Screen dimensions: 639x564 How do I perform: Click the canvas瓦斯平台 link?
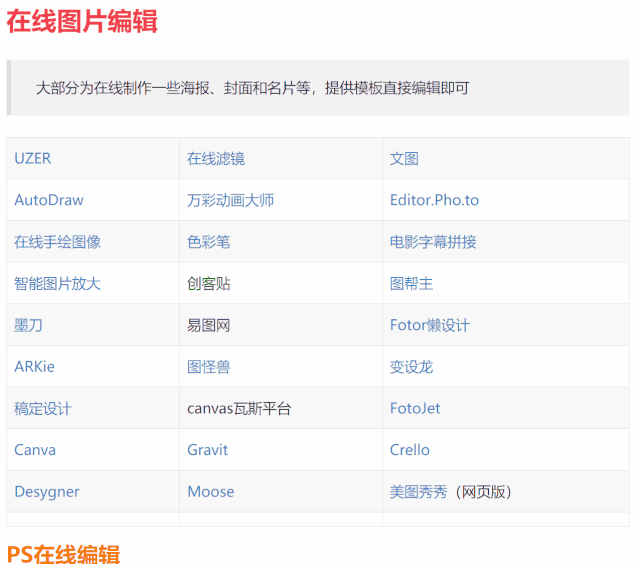[239, 408]
